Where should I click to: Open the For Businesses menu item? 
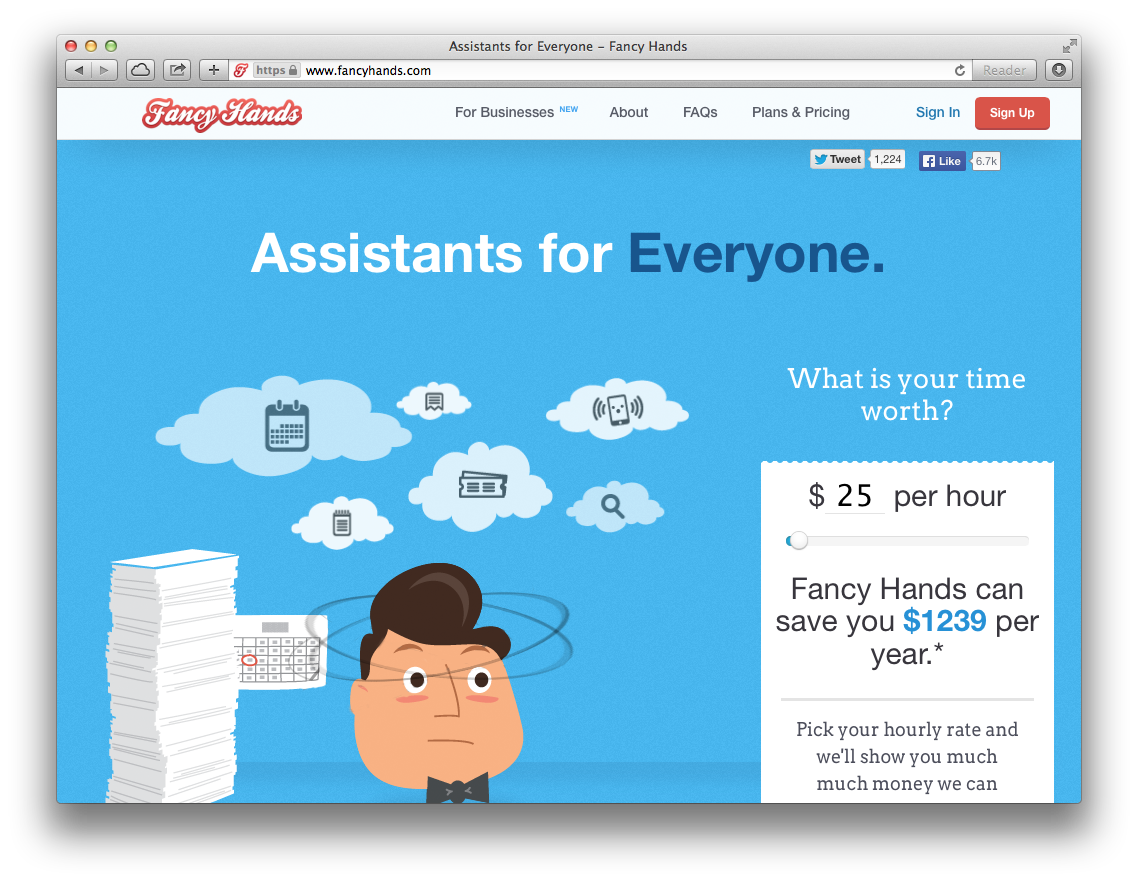(516, 112)
